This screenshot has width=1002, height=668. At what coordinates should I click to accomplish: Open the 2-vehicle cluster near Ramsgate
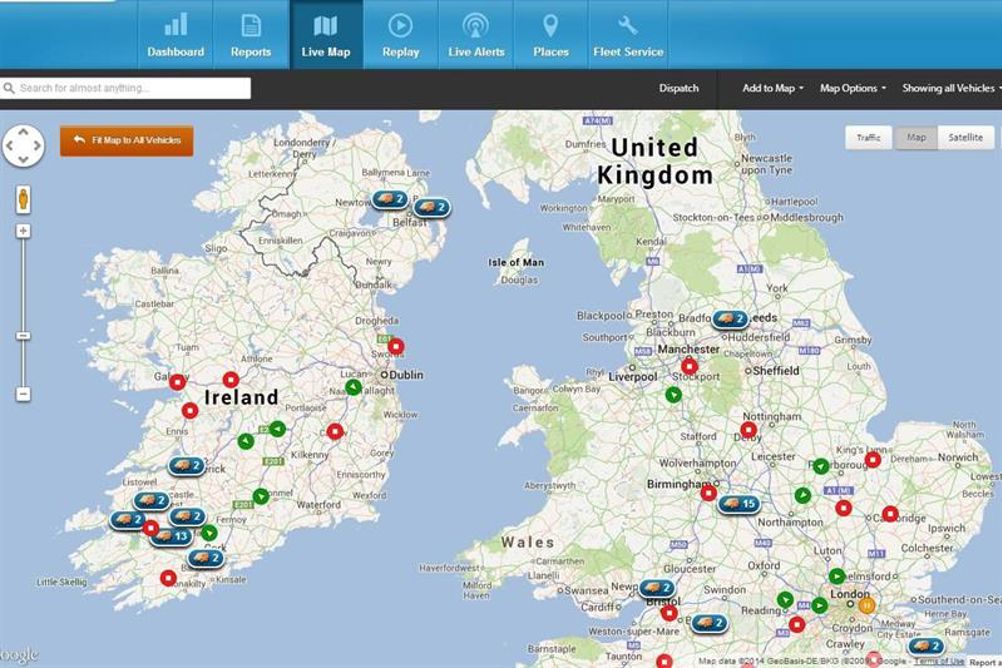click(x=927, y=646)
